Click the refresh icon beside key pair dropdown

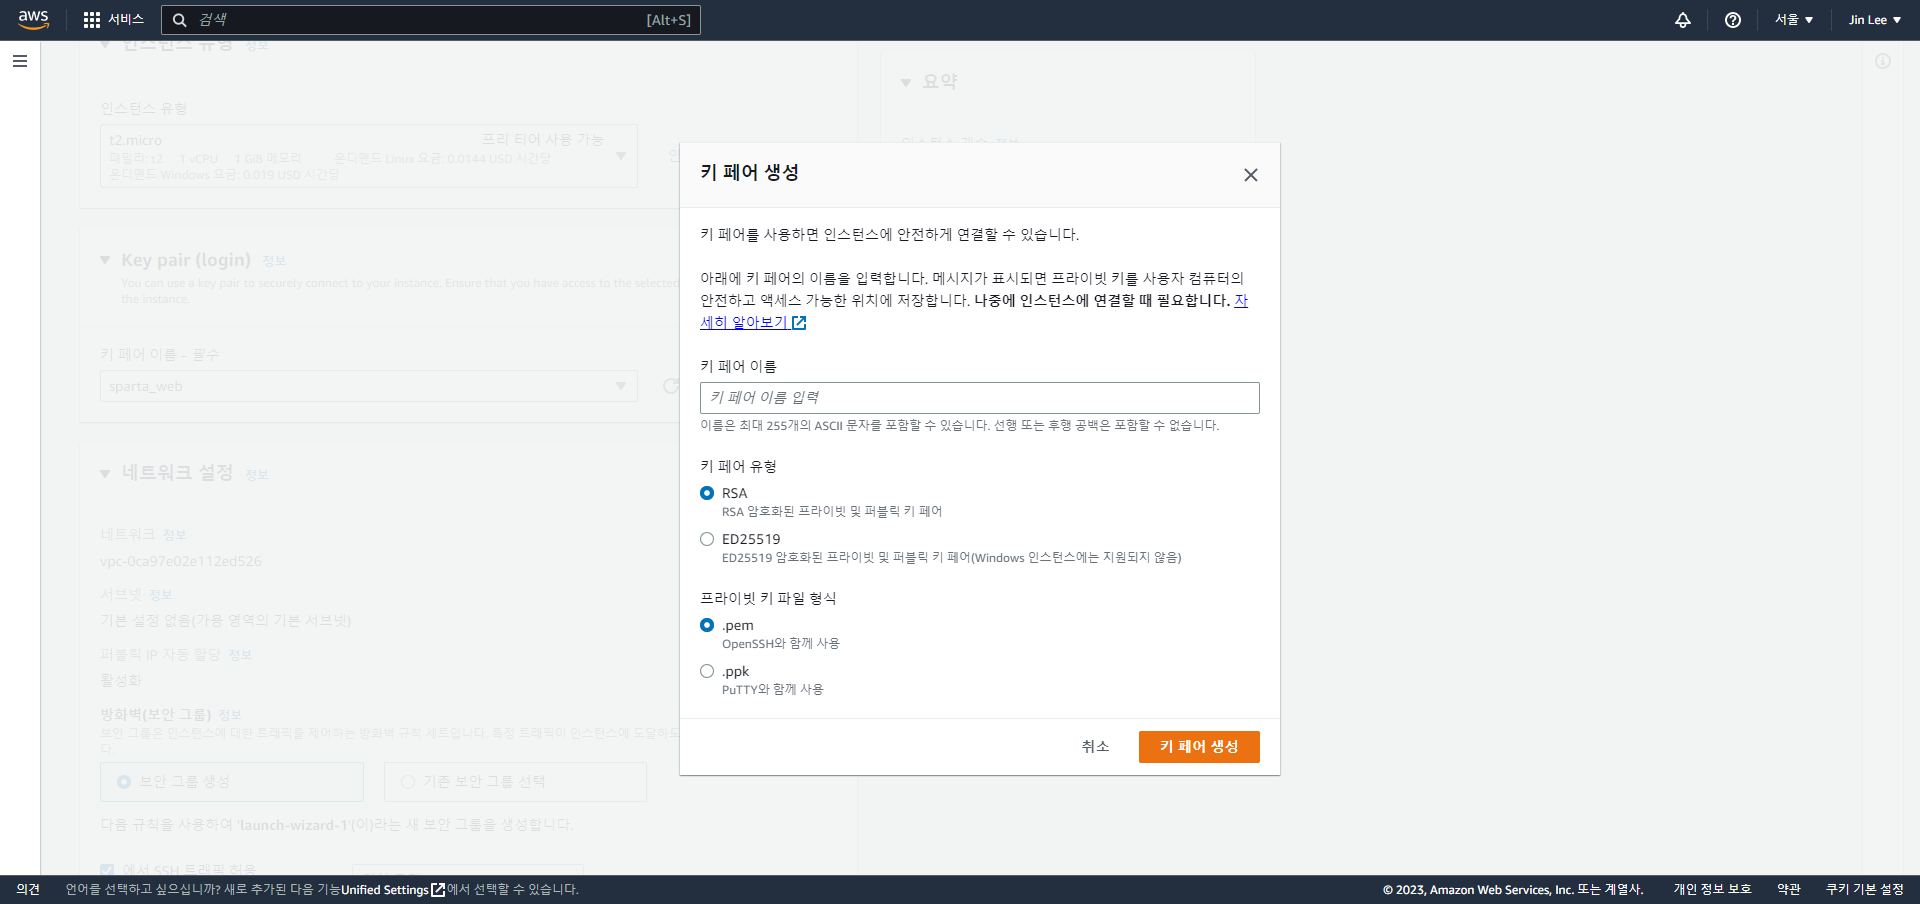pyautogui.click(x=671, y=386)
